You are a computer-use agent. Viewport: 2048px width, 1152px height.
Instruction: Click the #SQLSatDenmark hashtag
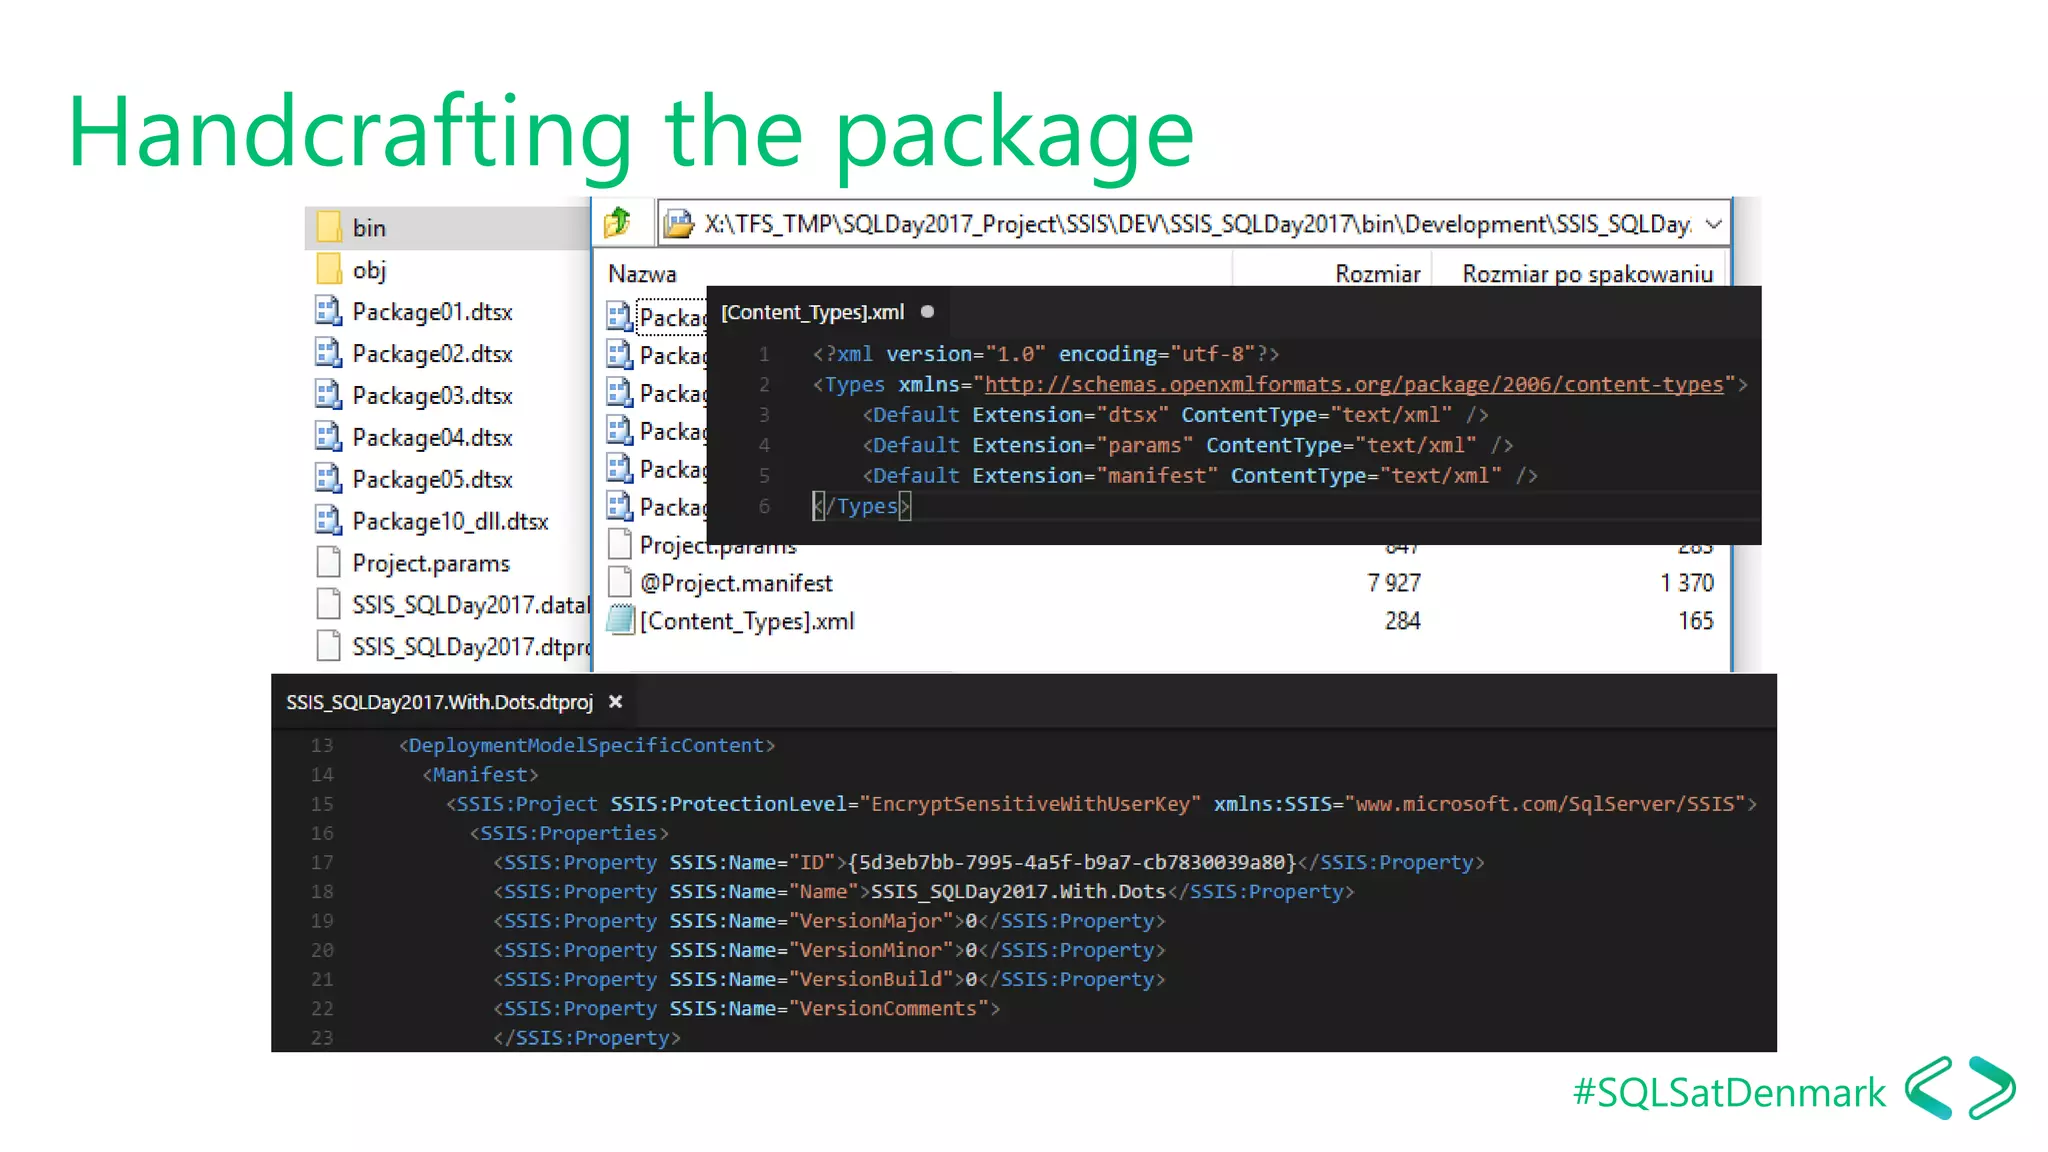pyautogui.click(x=1729, y=1093)
